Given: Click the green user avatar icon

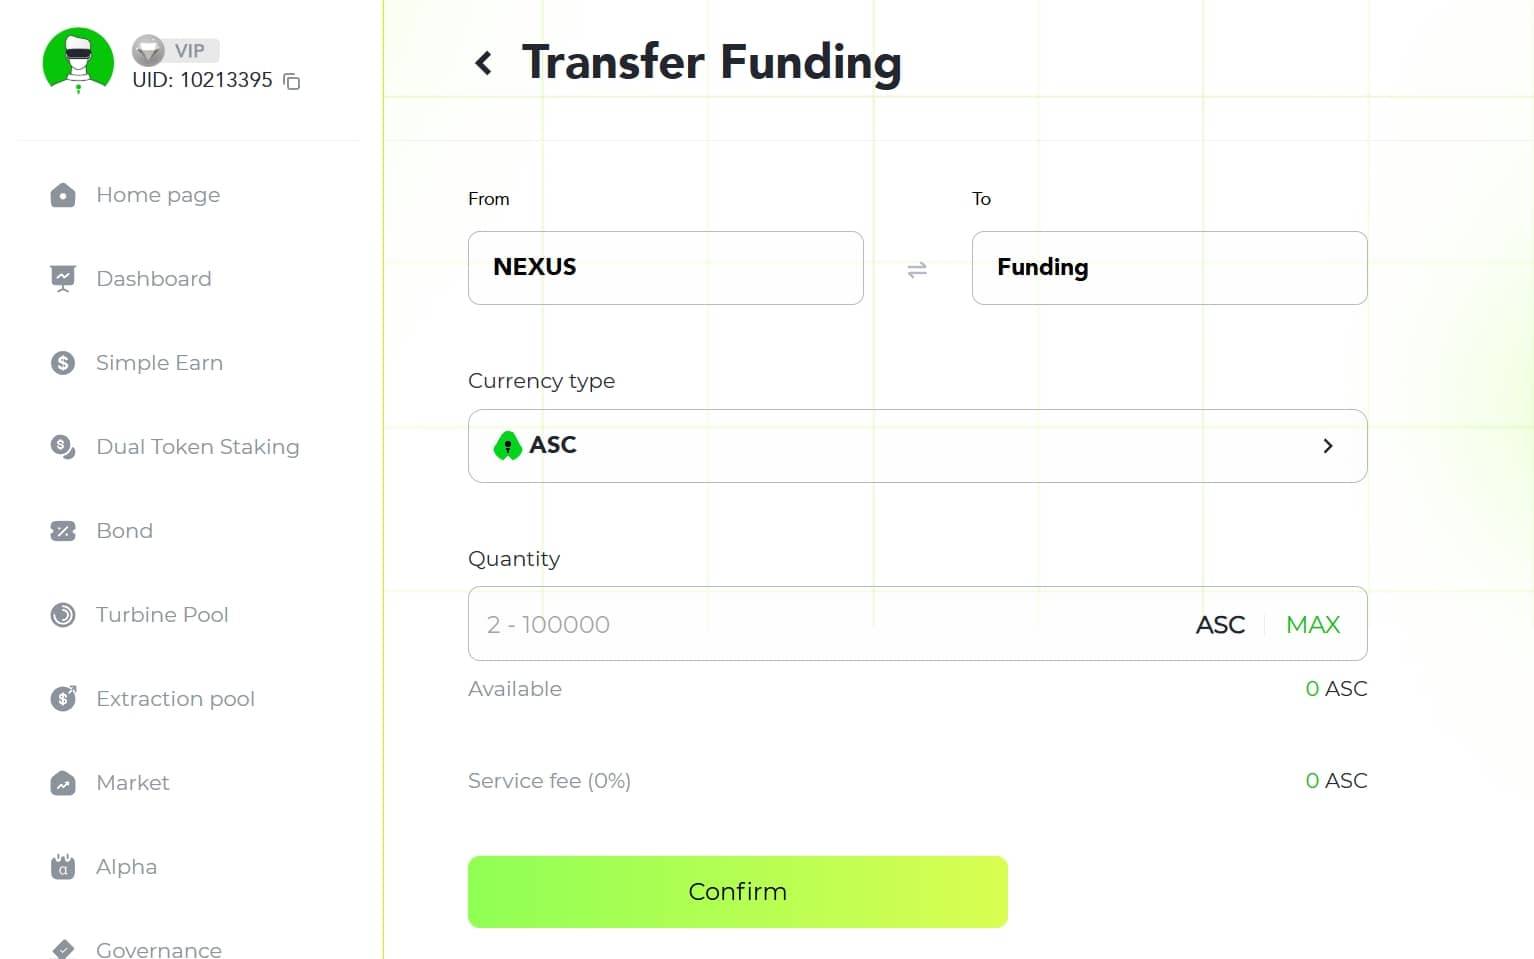Looking at the screenshot, I should click(x=78, y=60).
